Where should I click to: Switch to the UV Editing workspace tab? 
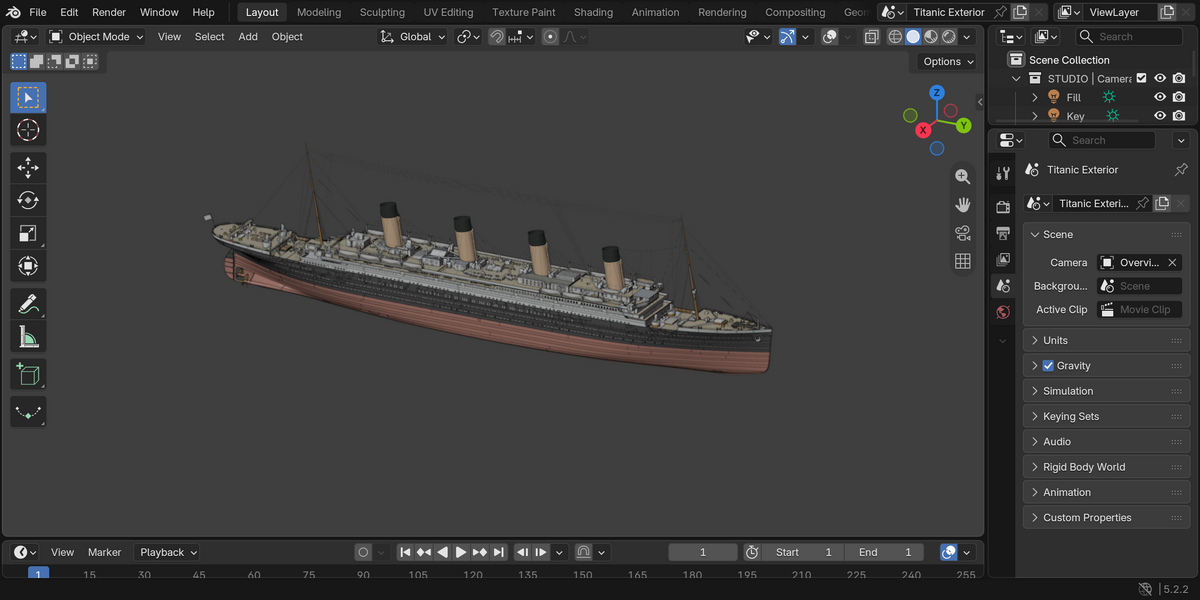point(448,12)
